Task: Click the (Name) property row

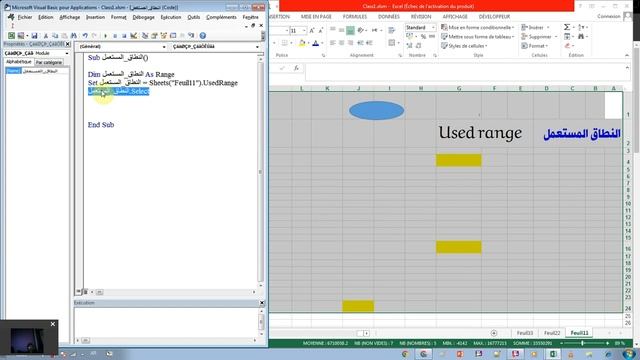Action: coord(37,71)
